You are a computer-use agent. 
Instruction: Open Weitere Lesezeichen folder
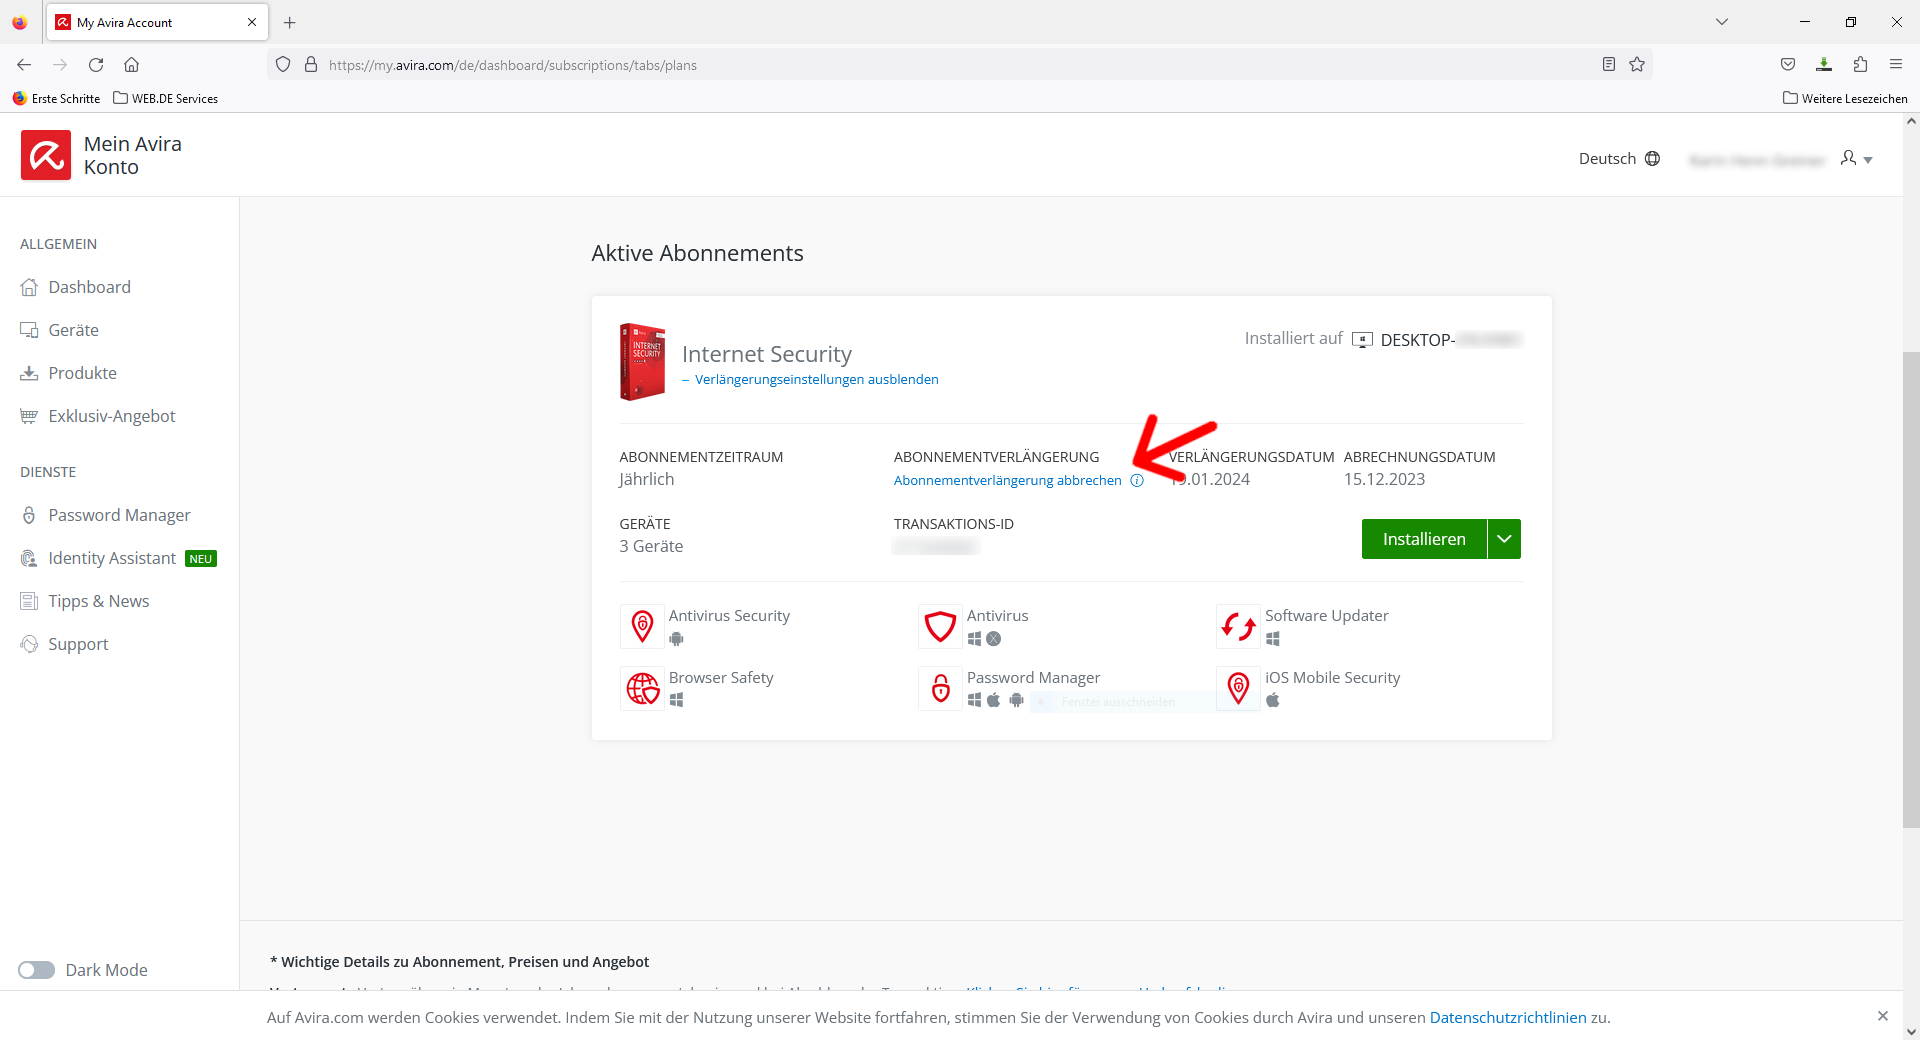point(1845,99)
